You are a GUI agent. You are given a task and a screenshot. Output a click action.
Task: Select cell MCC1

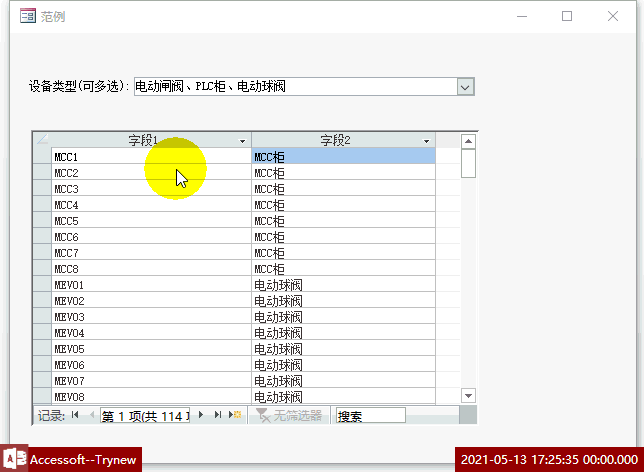(151, 157)
